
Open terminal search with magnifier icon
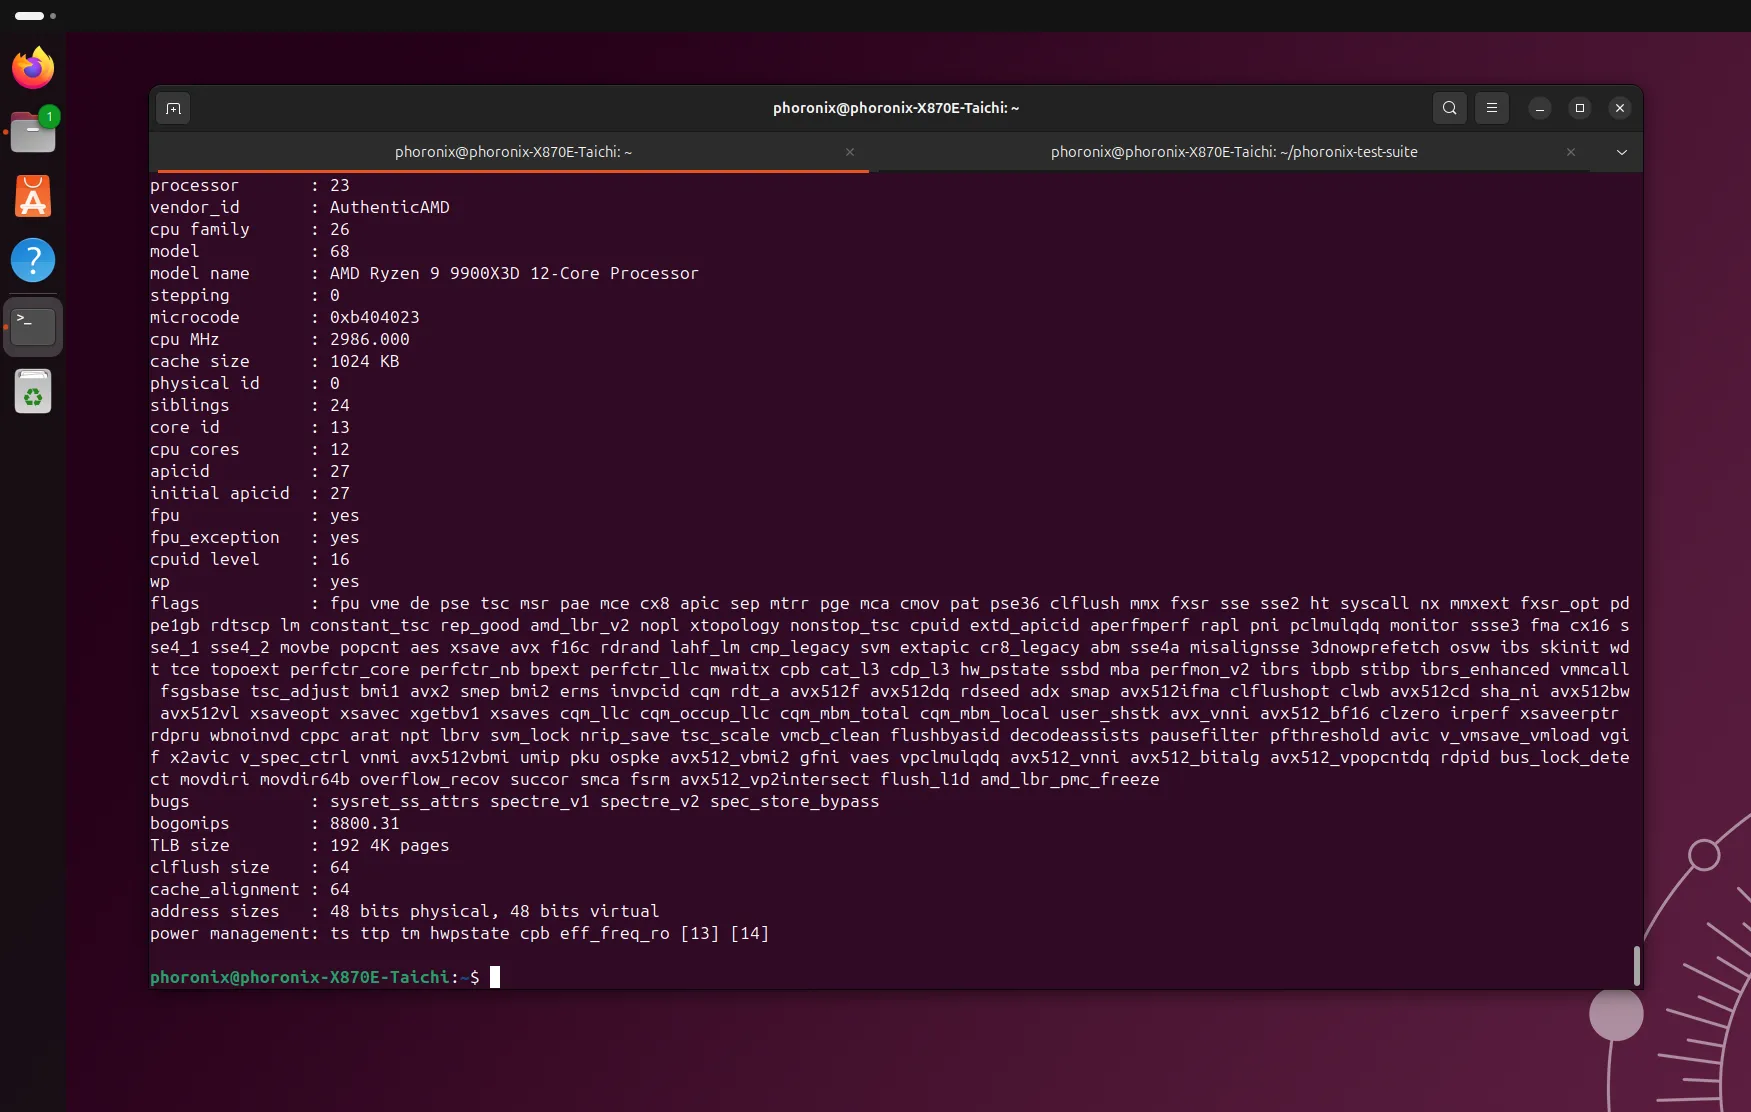[x=1449, y=108]
